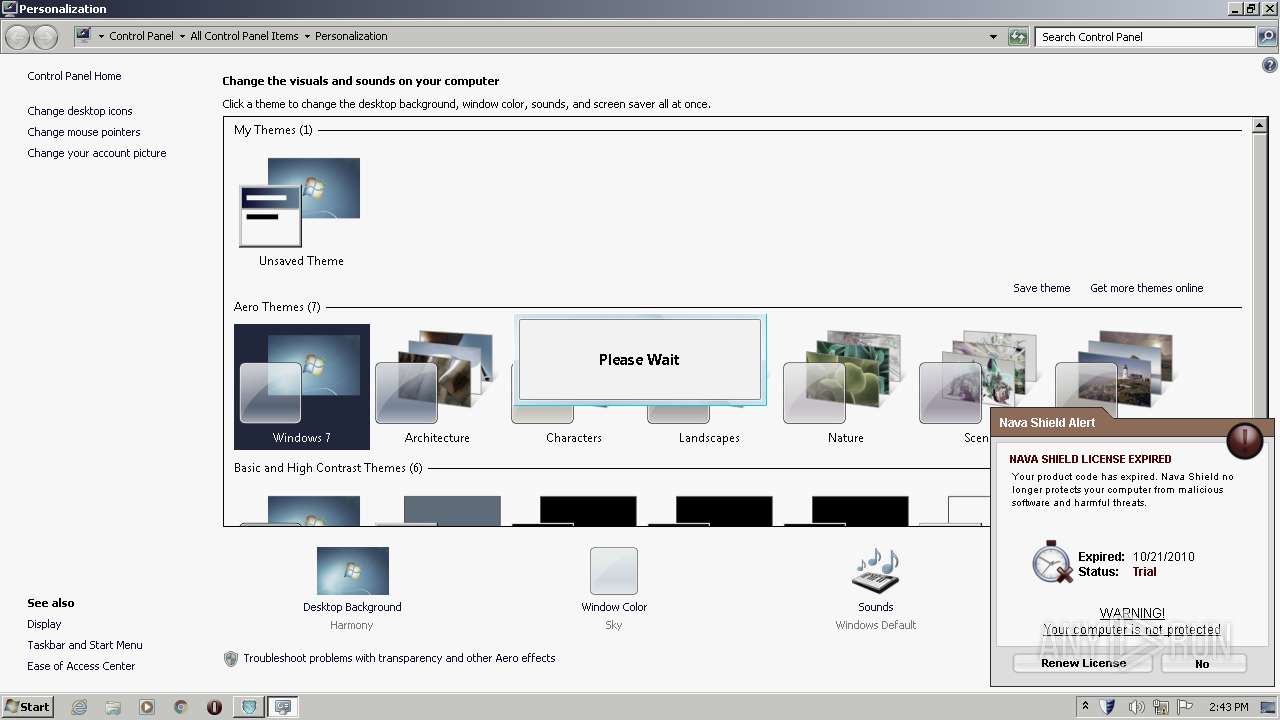Image resolution: width=1280 pixels, height=720 pixels.
Task: Click in Search Control Panel field
Action: tap(1145, 37)
